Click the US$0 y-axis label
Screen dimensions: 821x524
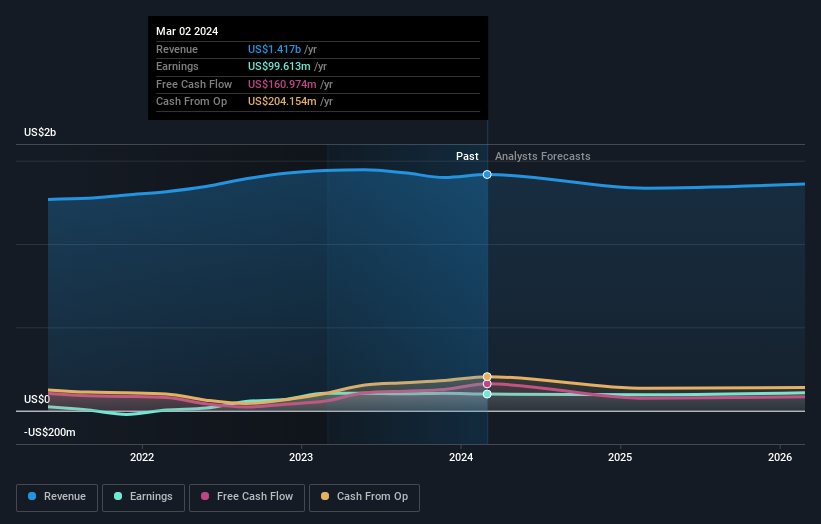pos(37,399)
